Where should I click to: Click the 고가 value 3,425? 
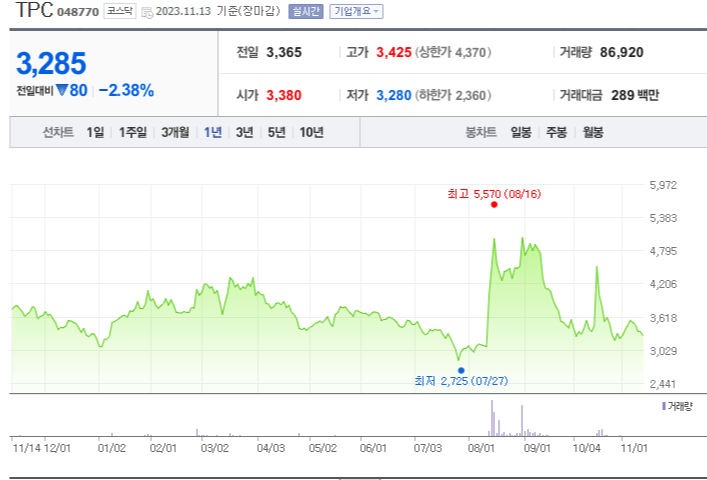point(394,52)
